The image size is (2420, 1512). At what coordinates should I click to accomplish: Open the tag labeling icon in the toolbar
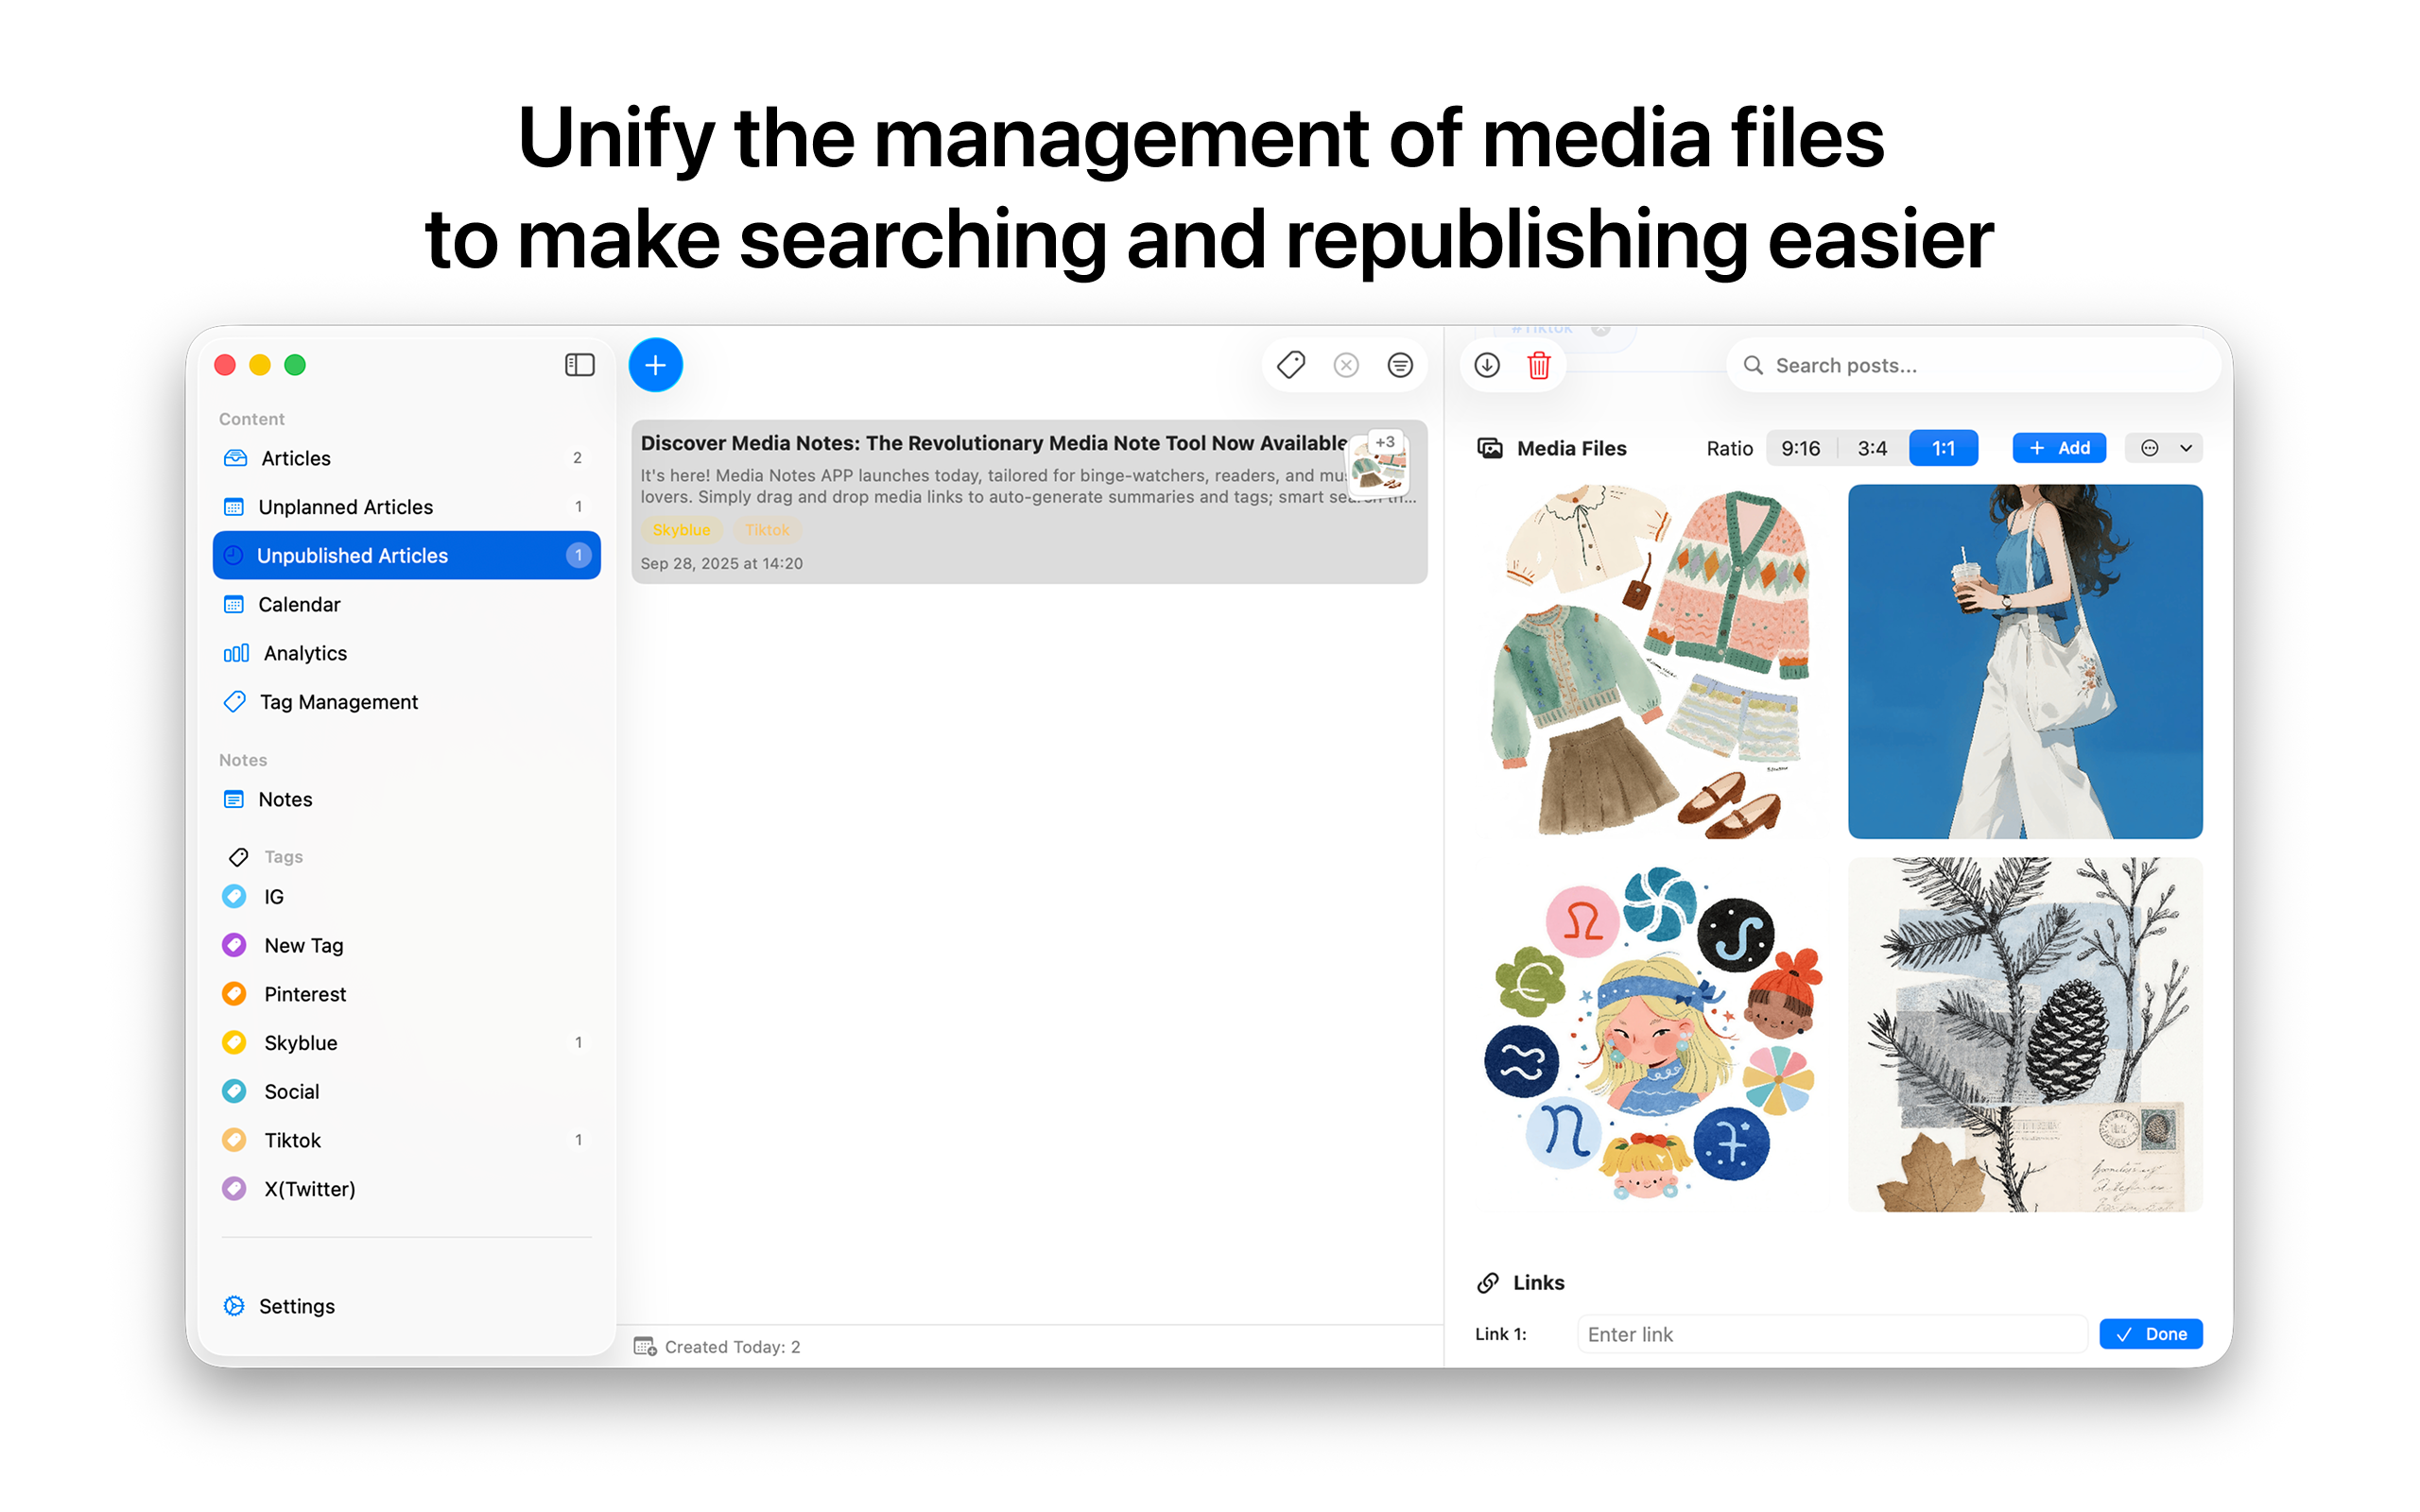(1289, 365)
